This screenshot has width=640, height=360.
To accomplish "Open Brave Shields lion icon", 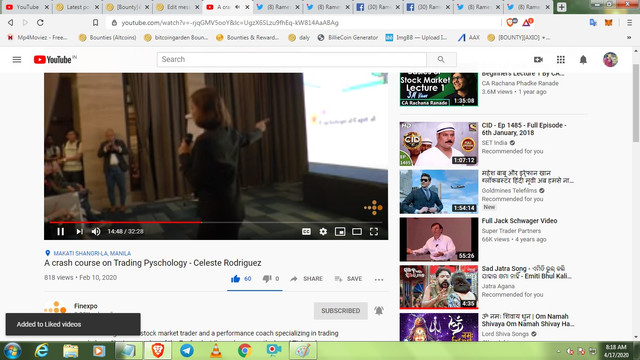I will (x=511, y=22).
